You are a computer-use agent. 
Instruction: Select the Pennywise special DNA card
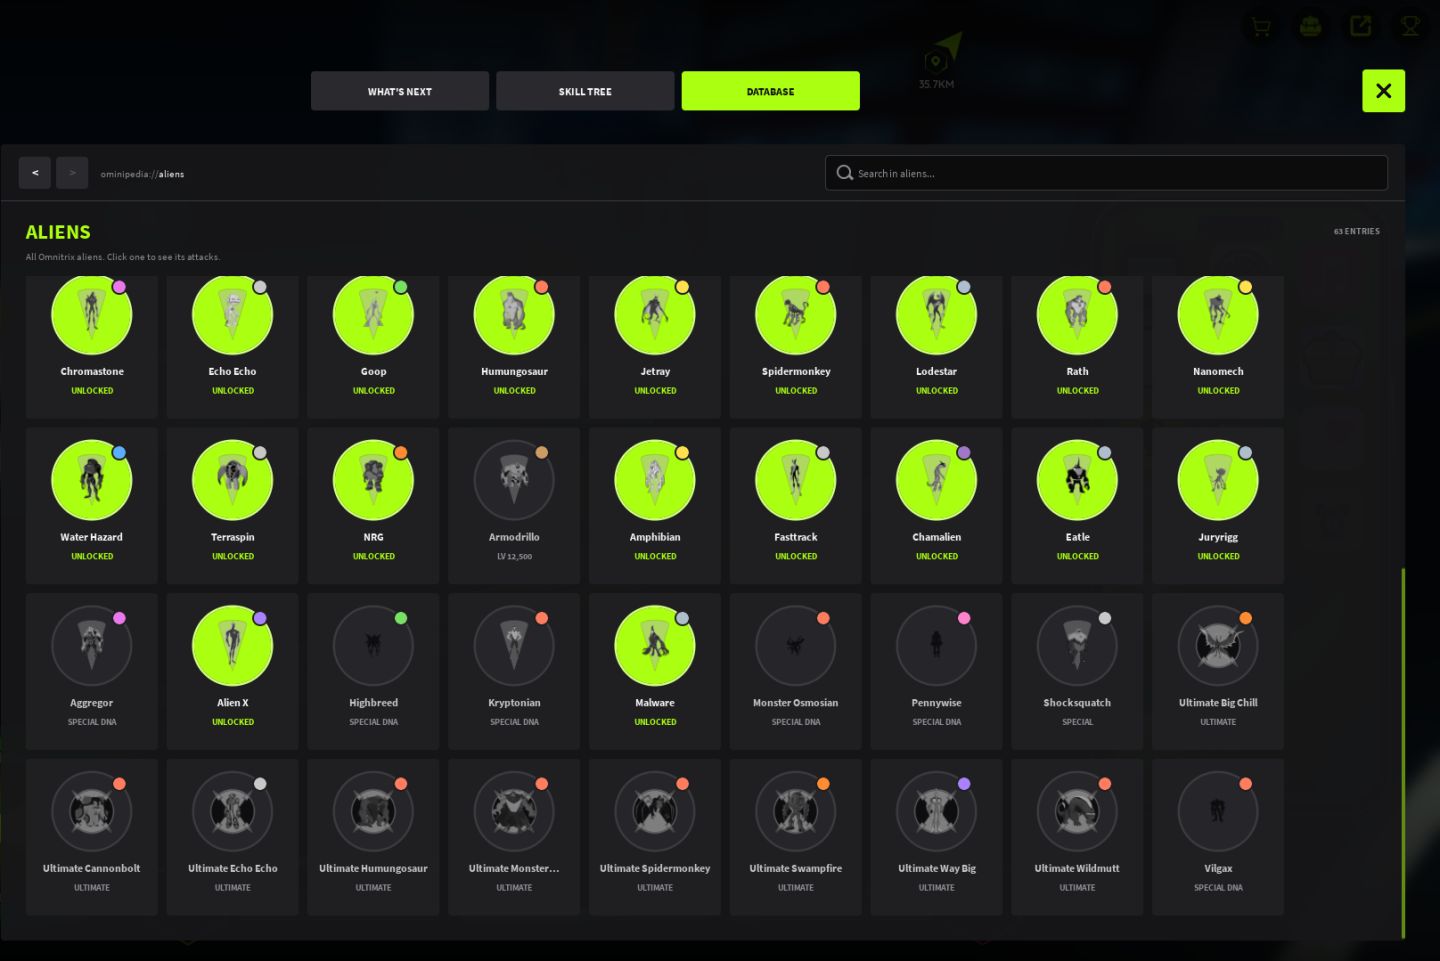(x=936, y=671)
